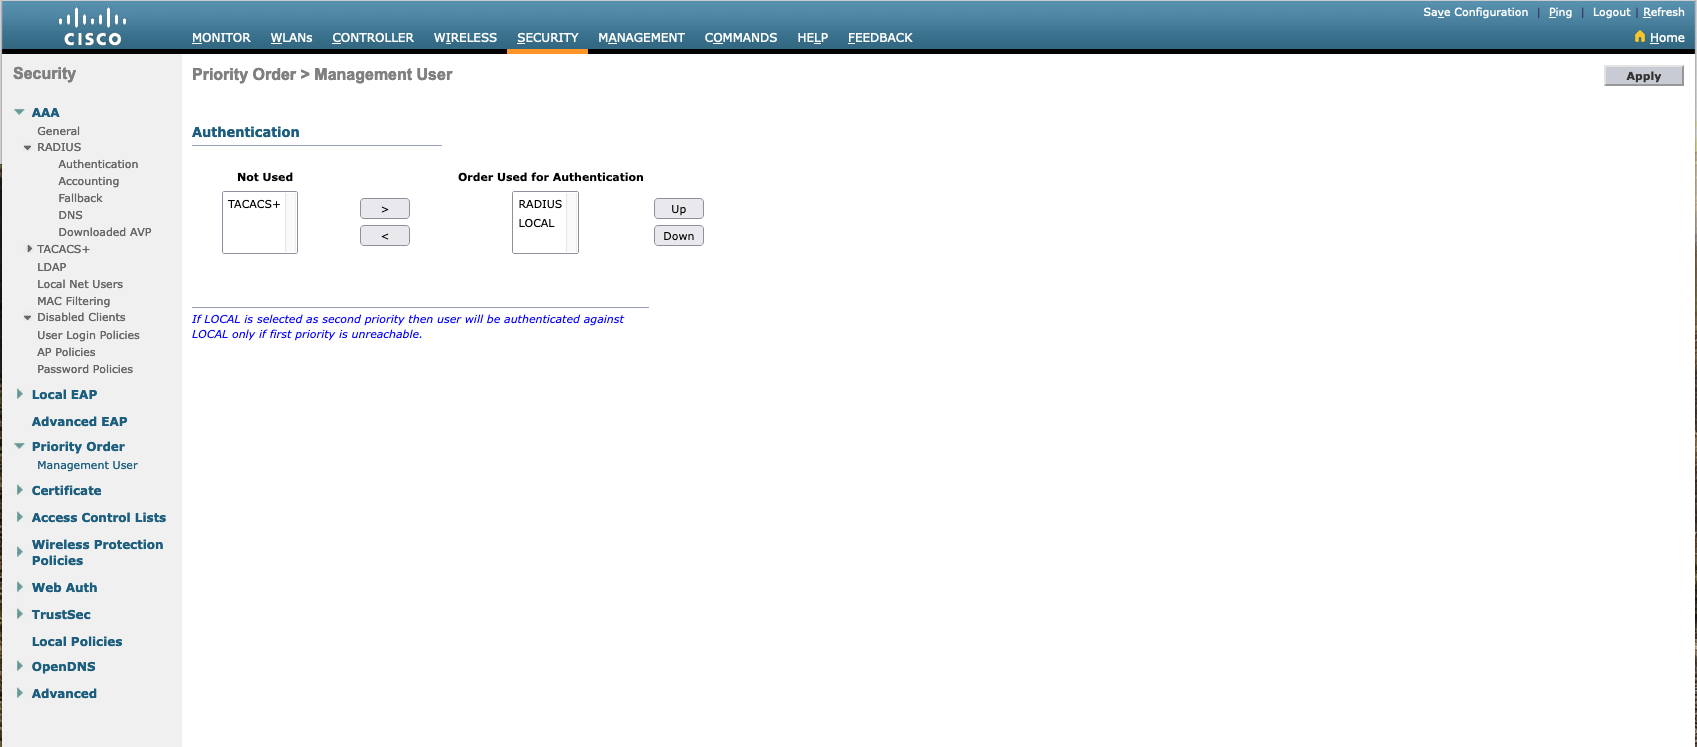Open Local Policies section
Image resolution: width=1697 pixels, height=747 pixels.
pyautogui.click(x=77, y=641)
